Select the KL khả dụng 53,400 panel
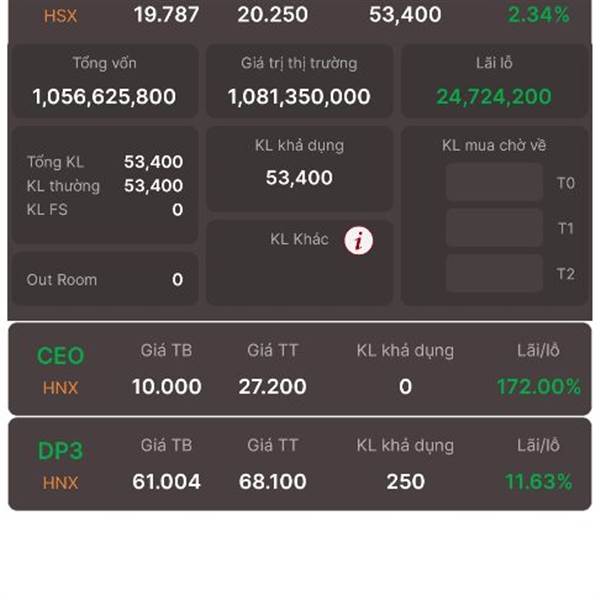This screenshot has height=600, width=600. click(x=300, y=168)
